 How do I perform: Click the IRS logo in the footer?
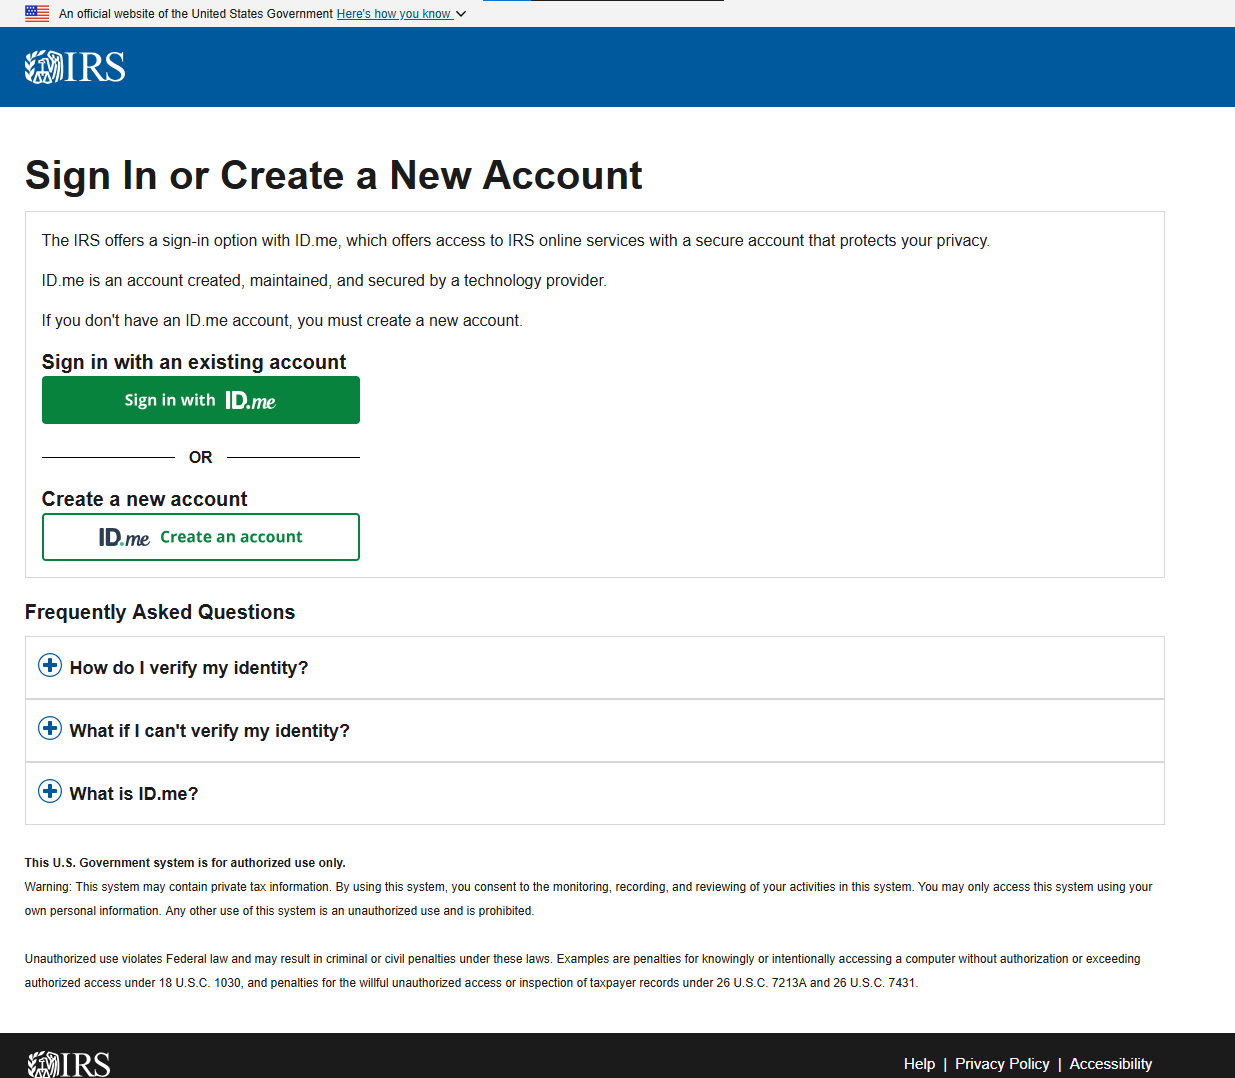click(x=69, y=1064)
